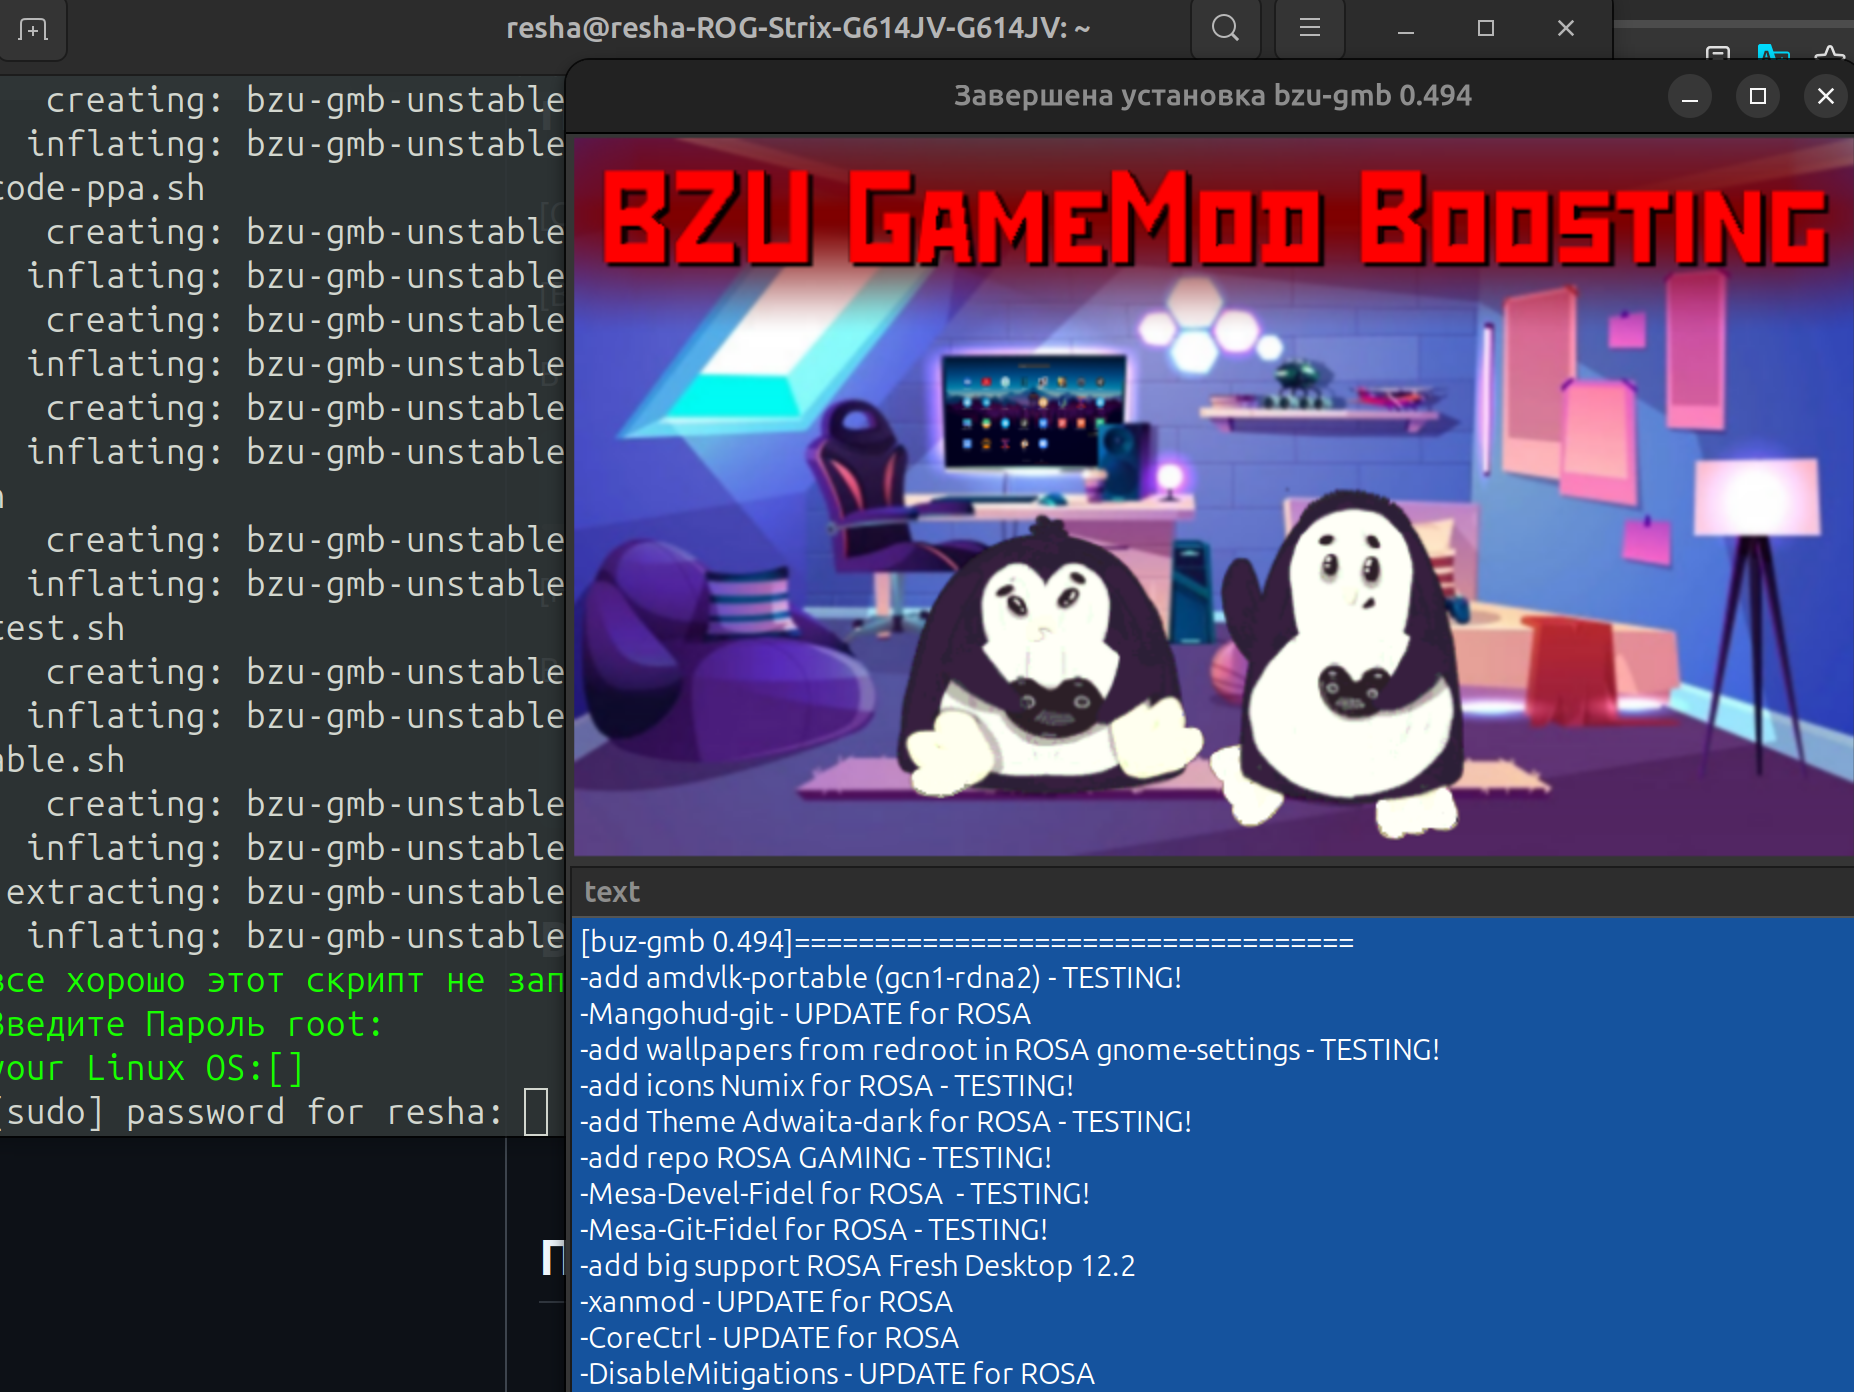Click the sudo password prompt cursor in terminal

pyautogui.click(x=536, y=1112)
